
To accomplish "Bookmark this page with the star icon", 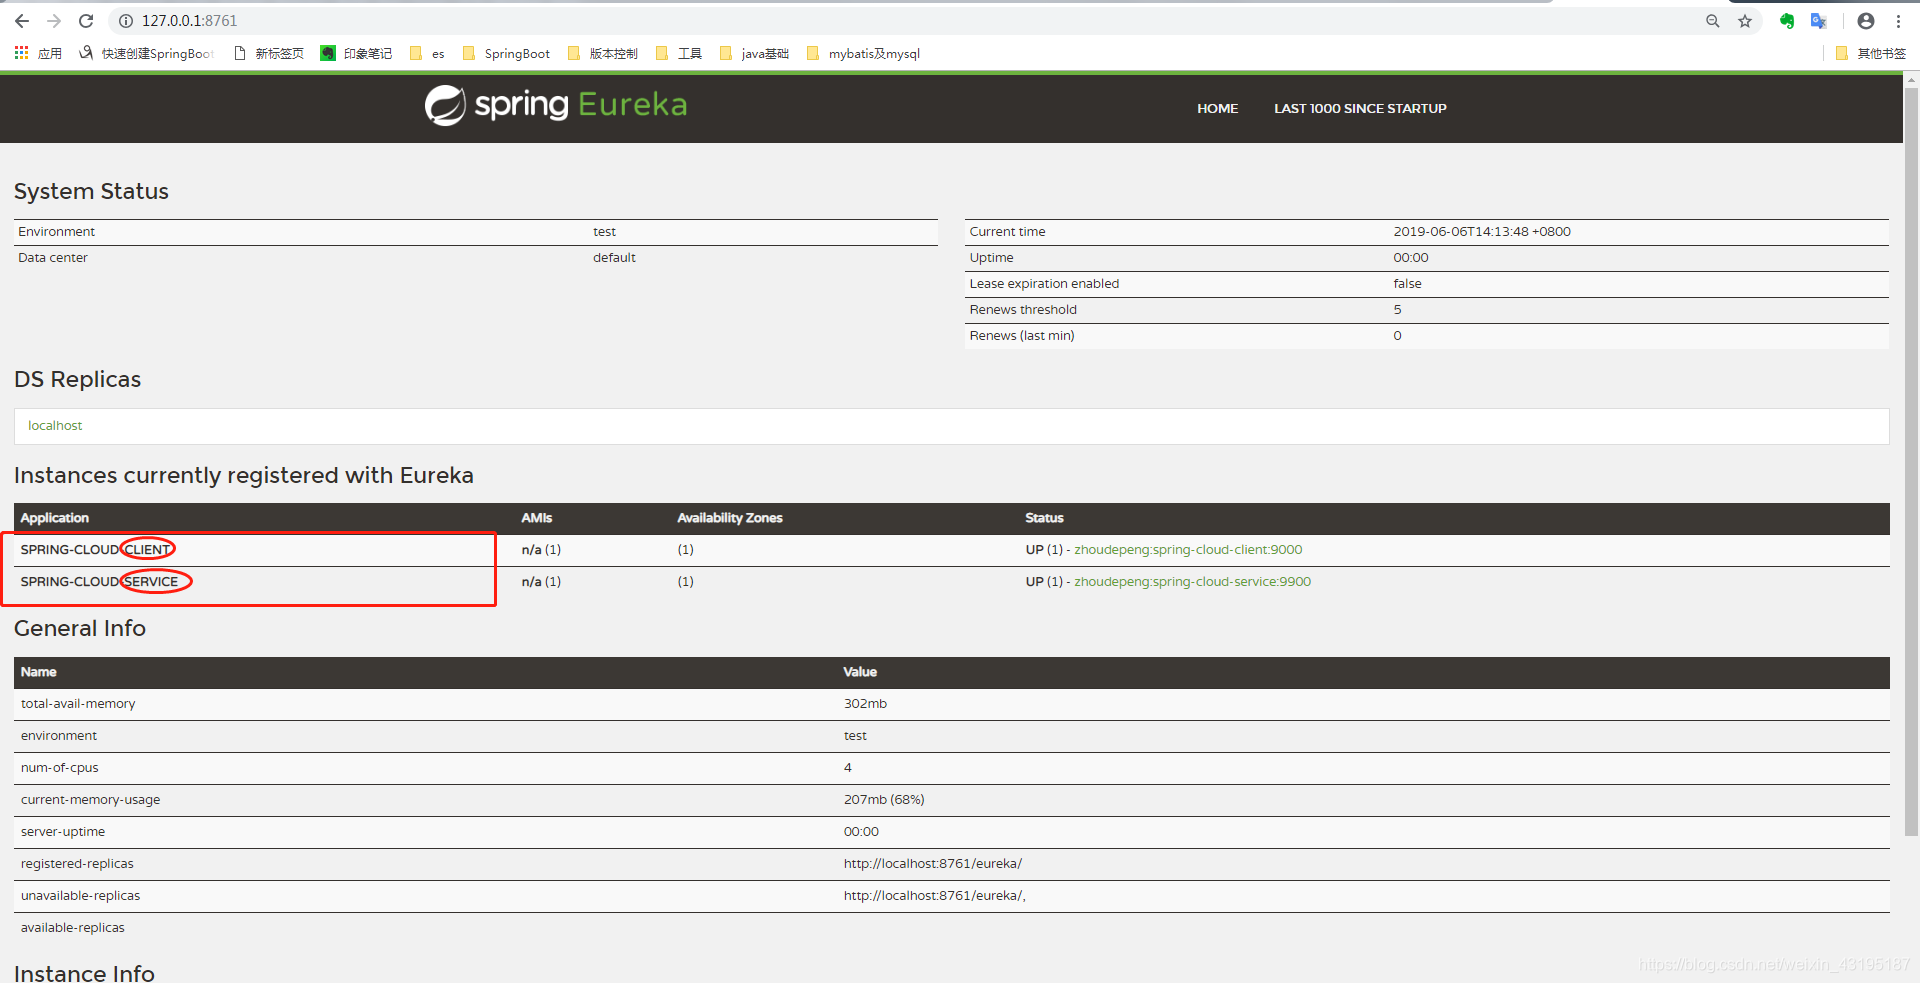I will 1745,21.
